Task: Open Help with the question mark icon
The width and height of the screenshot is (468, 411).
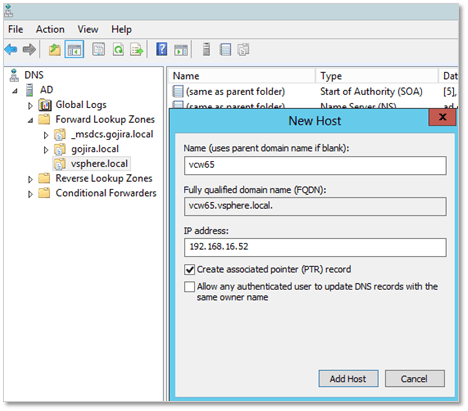Action: click(x=162, y=50)
